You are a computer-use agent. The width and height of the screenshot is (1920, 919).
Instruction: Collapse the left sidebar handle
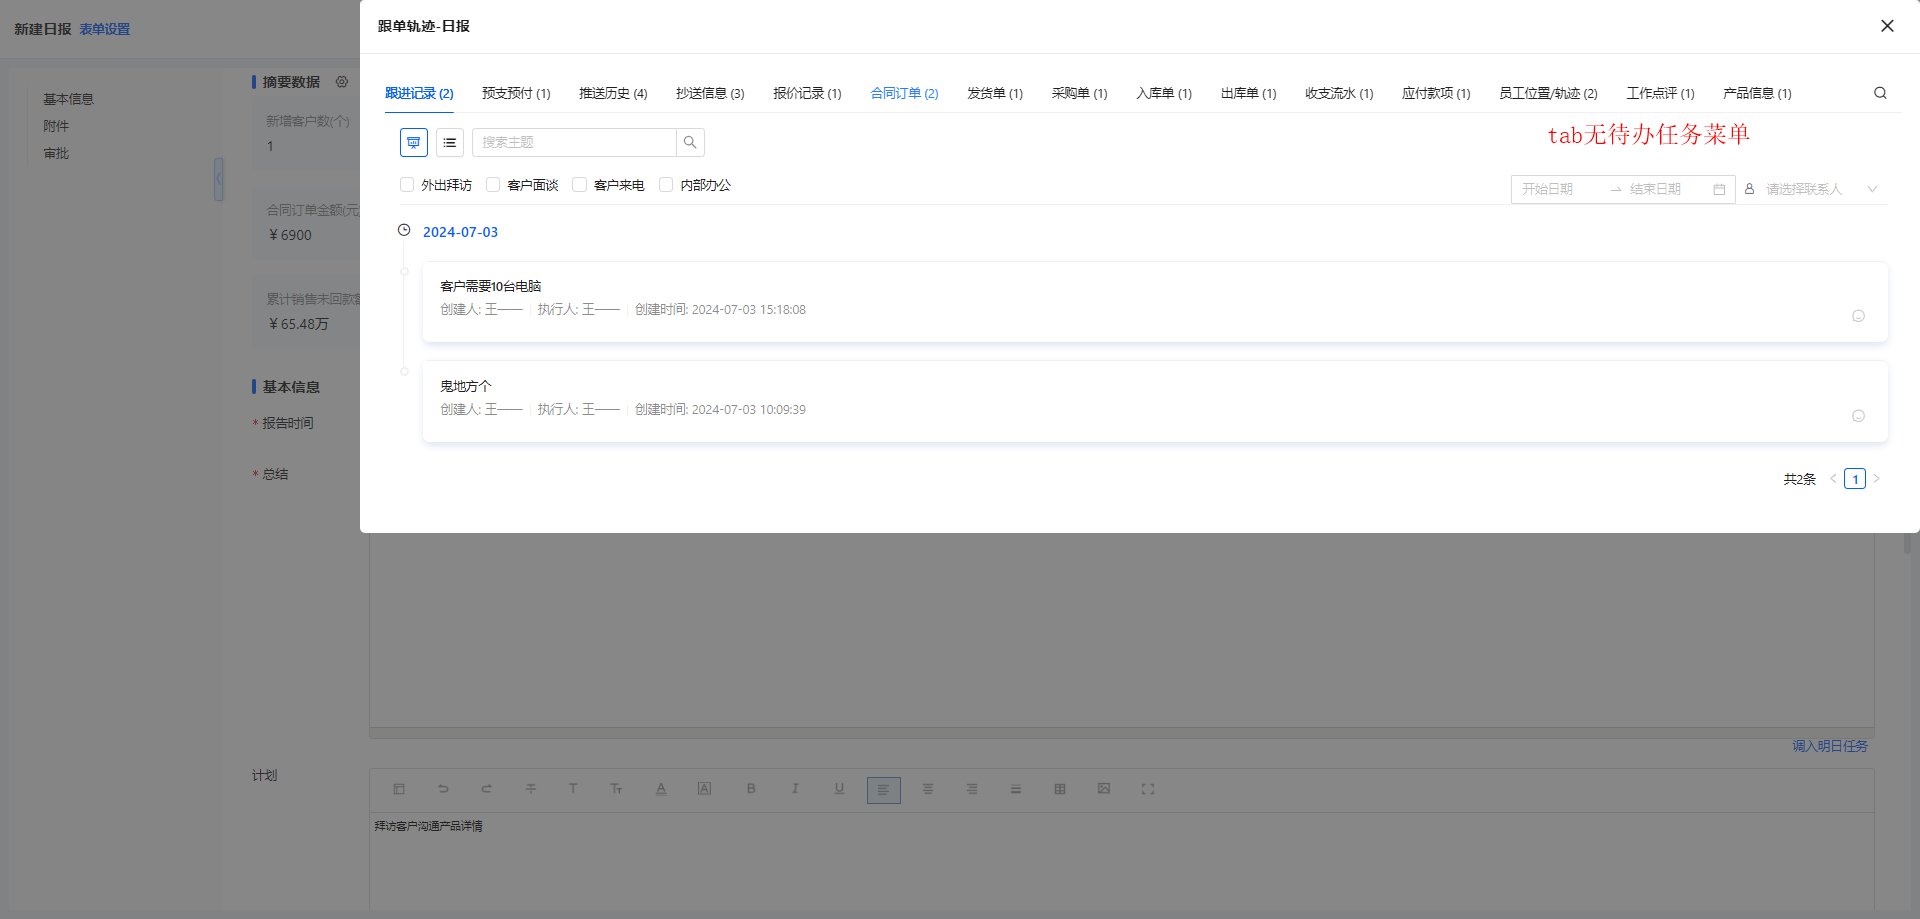coord(218,179)
